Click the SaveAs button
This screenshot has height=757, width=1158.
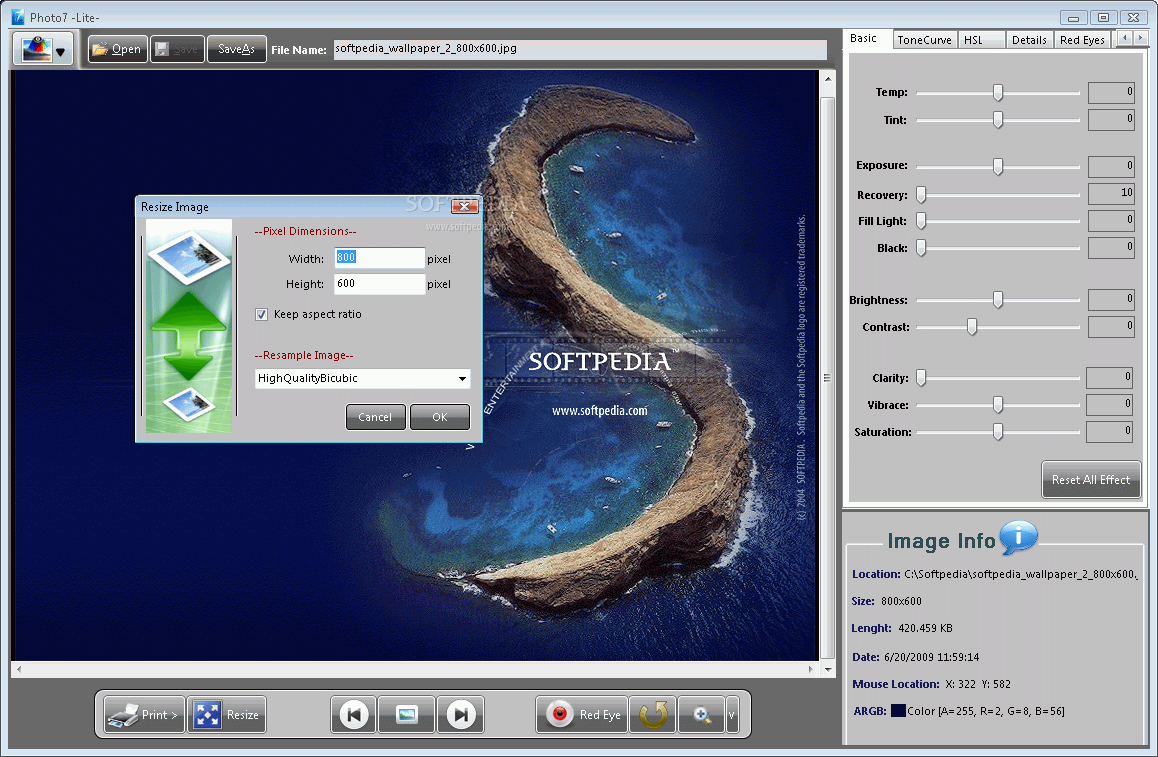pos(236,49)
